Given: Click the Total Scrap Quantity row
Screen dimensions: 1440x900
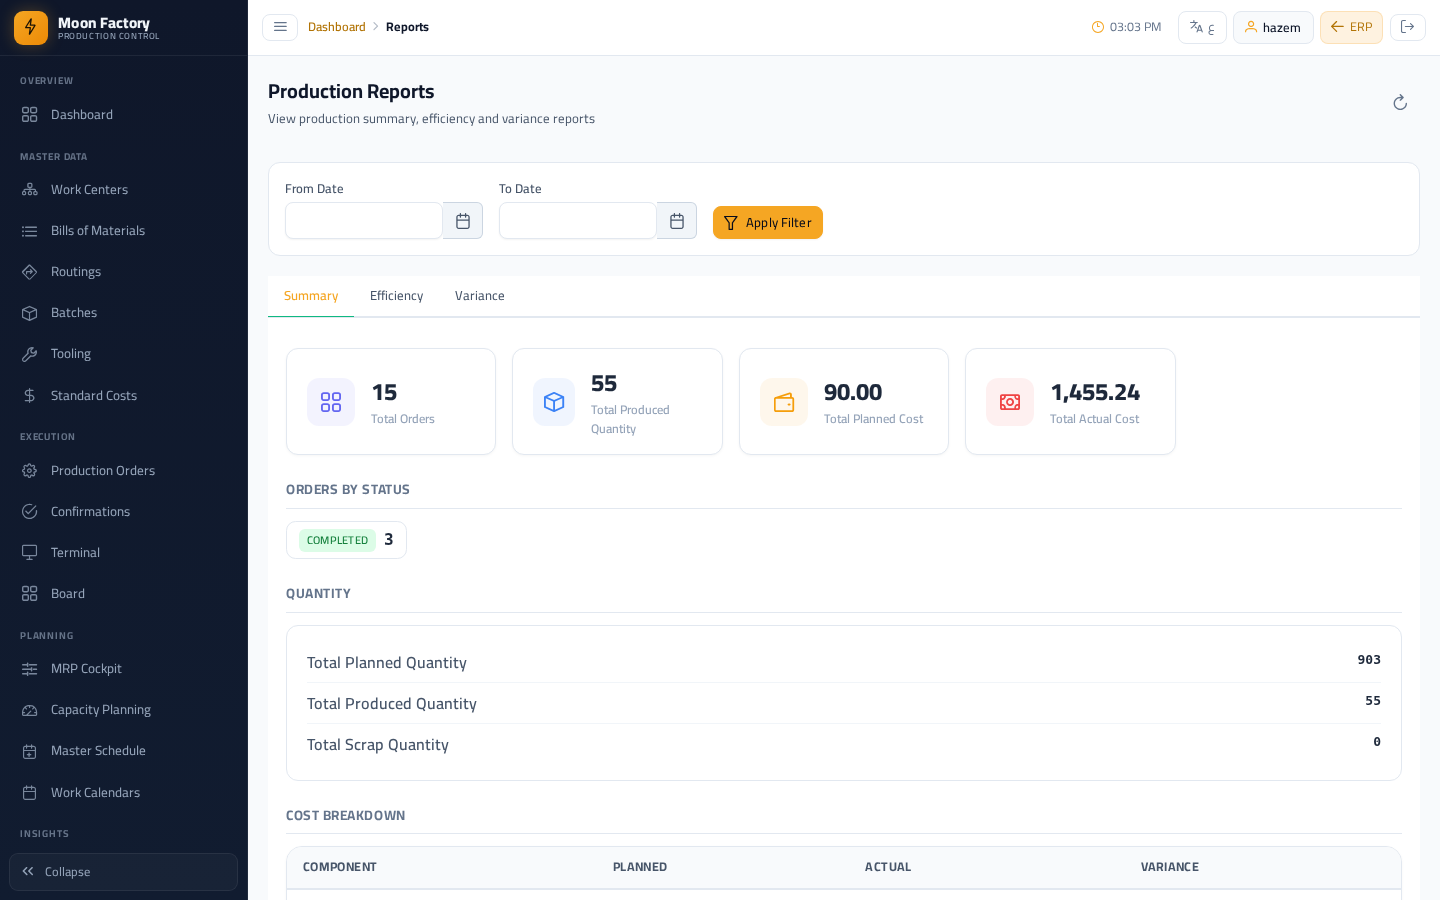Looking at the screenshot, I should click(x=844, y=744).
